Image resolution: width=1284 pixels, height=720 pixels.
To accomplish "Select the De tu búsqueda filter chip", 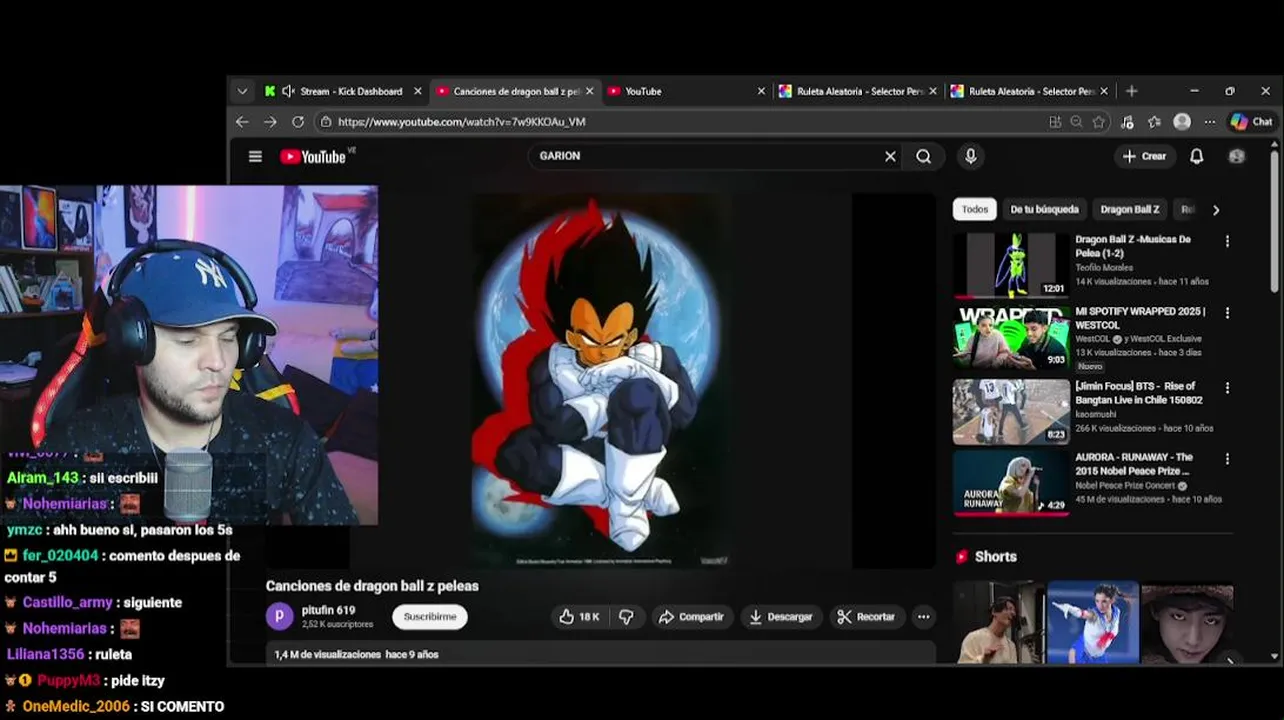I will (x=1044, y=209).
